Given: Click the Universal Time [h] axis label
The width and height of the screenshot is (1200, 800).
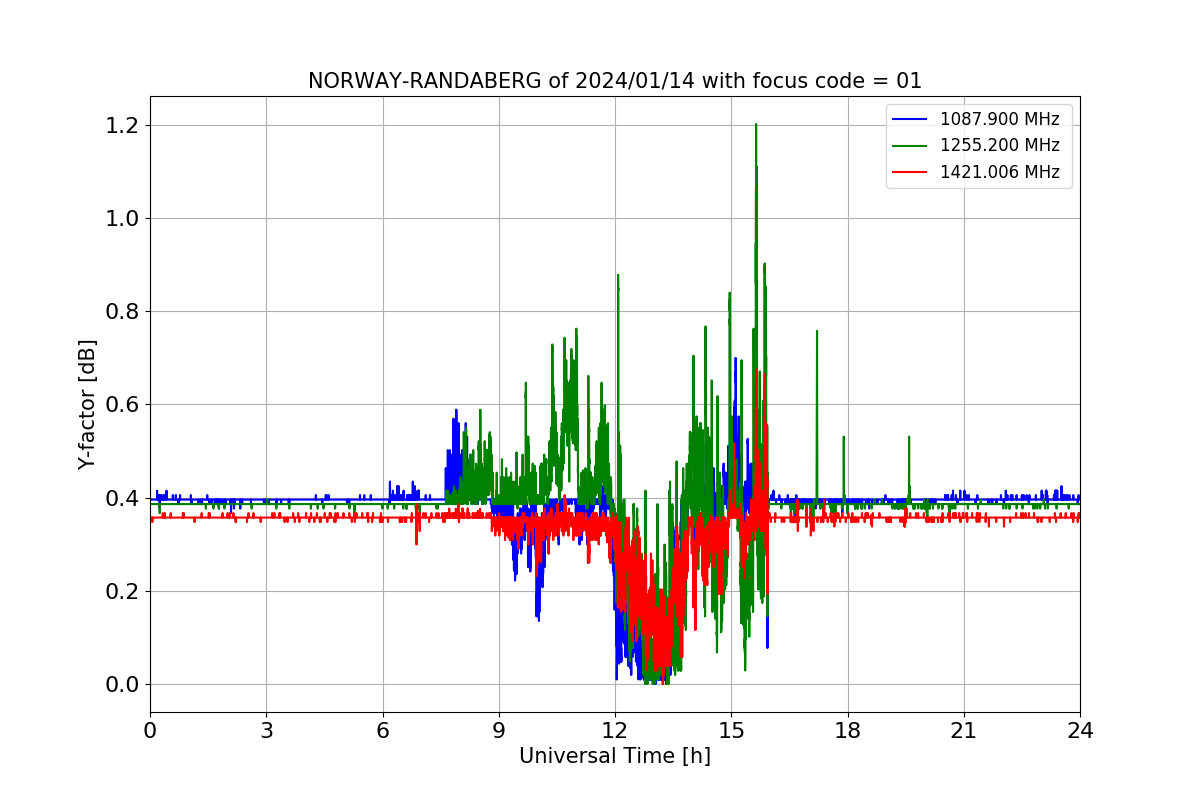Looking at the screenshot, I should [x=615, y=756].
